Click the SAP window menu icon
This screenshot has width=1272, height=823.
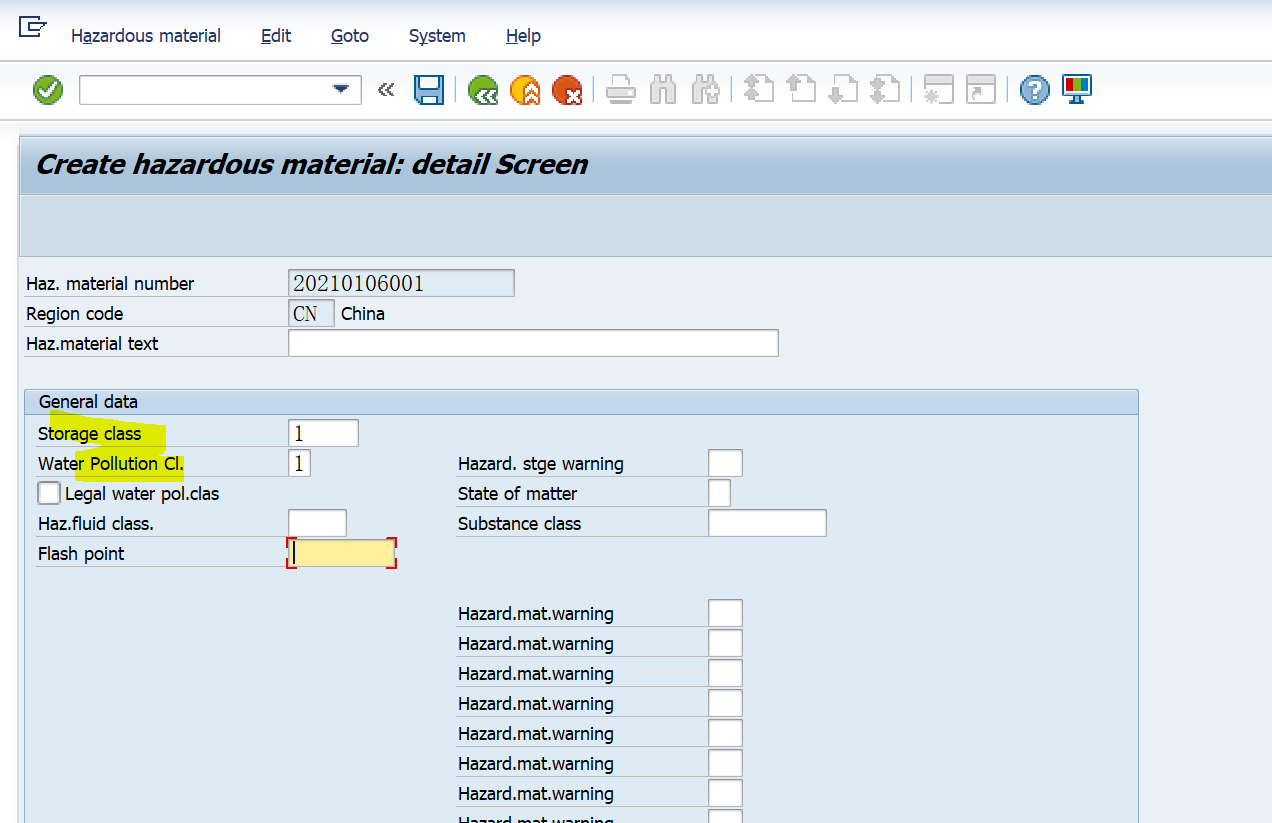pyautogui.click(x=33, y=27)
